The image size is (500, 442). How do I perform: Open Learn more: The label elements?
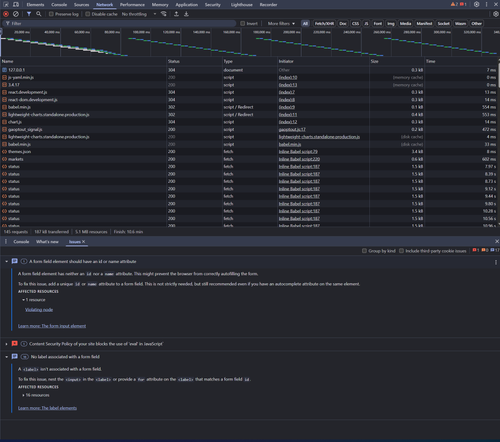coord(47,408)
